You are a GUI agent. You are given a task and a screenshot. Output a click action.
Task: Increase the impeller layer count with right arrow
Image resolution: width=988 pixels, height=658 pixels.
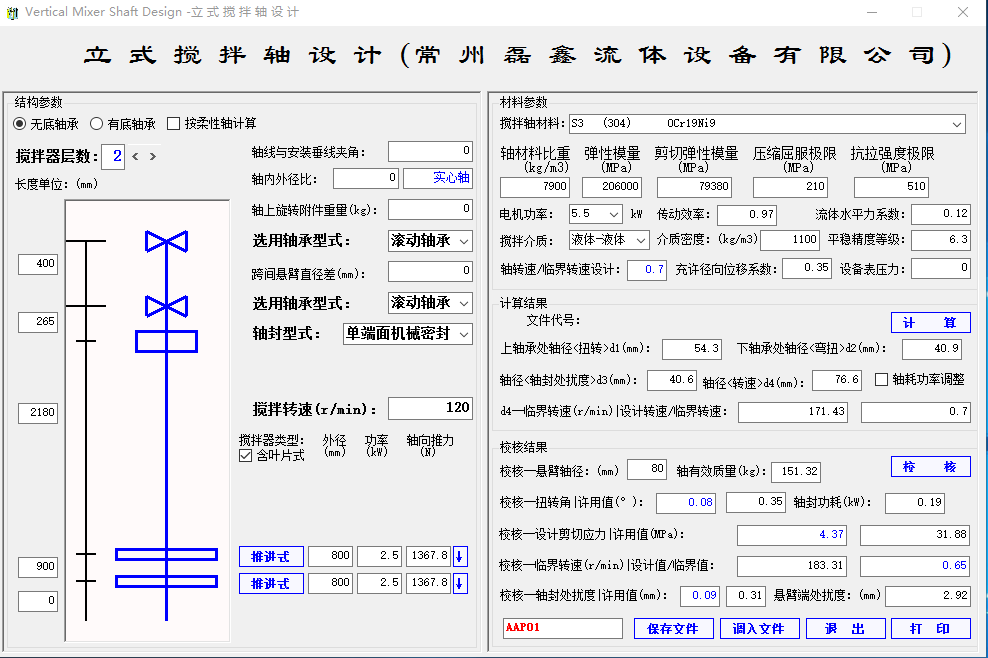[152, 156]
